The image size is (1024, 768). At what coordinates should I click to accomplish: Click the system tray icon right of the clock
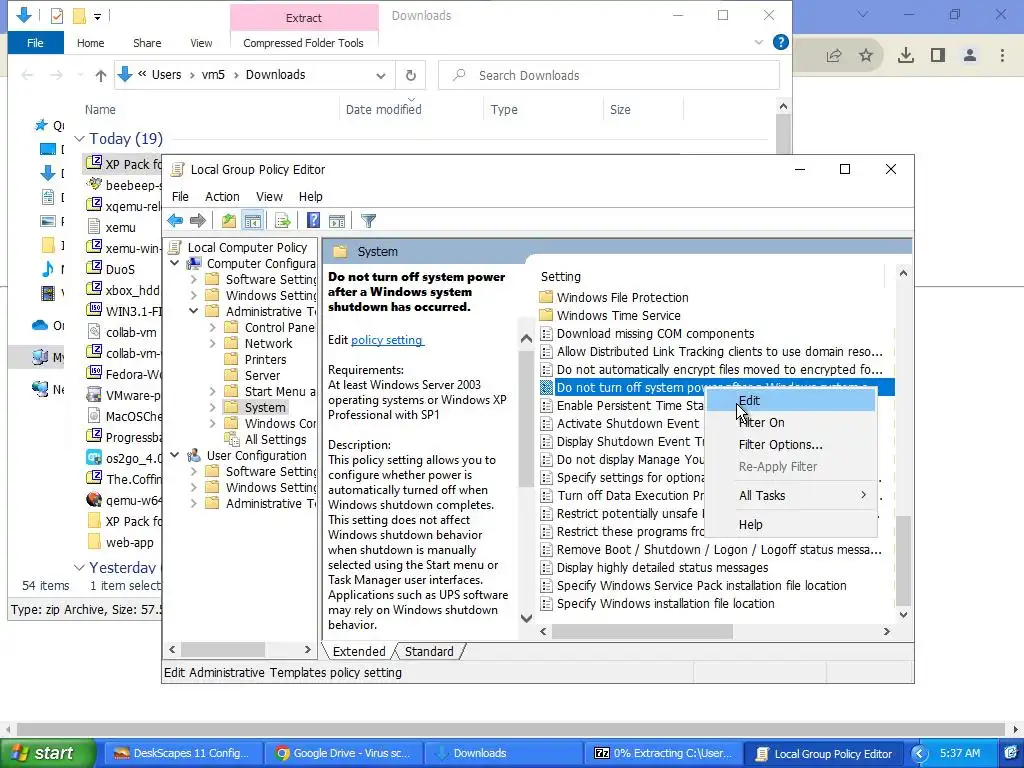click(1010, 753)
